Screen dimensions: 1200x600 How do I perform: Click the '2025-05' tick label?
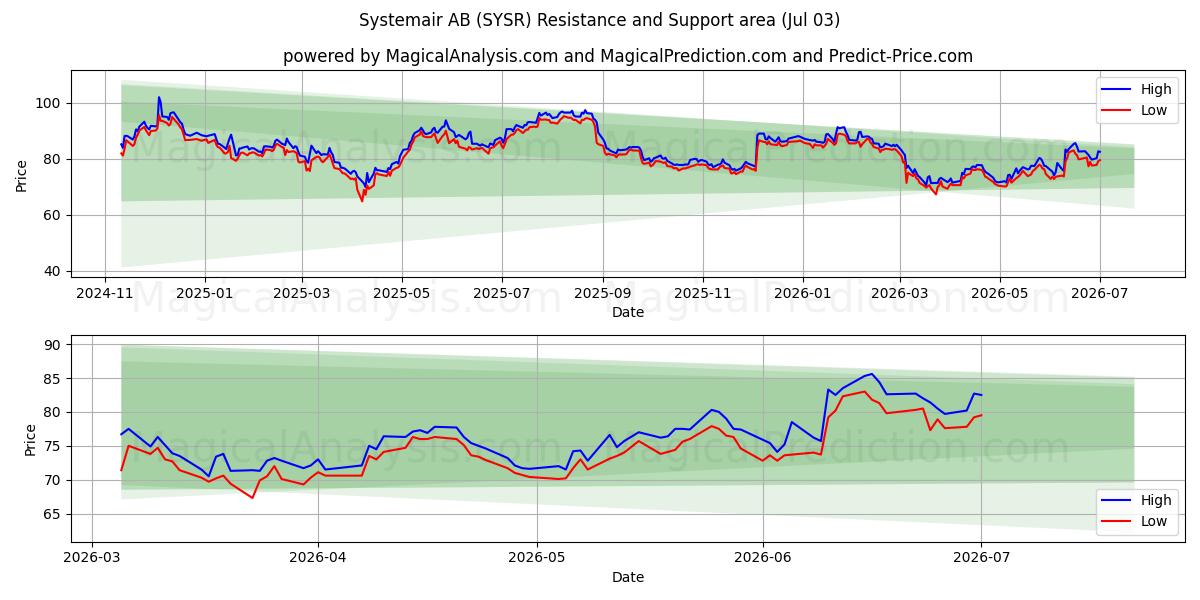click(402, 294)
